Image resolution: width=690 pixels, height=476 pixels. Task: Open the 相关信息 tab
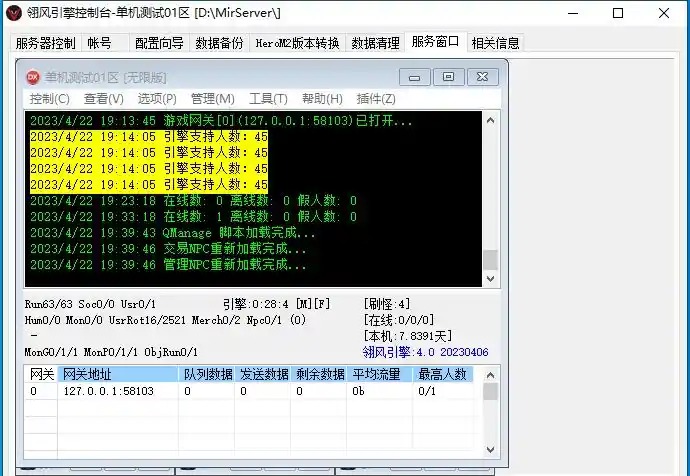tap(495, 43)
